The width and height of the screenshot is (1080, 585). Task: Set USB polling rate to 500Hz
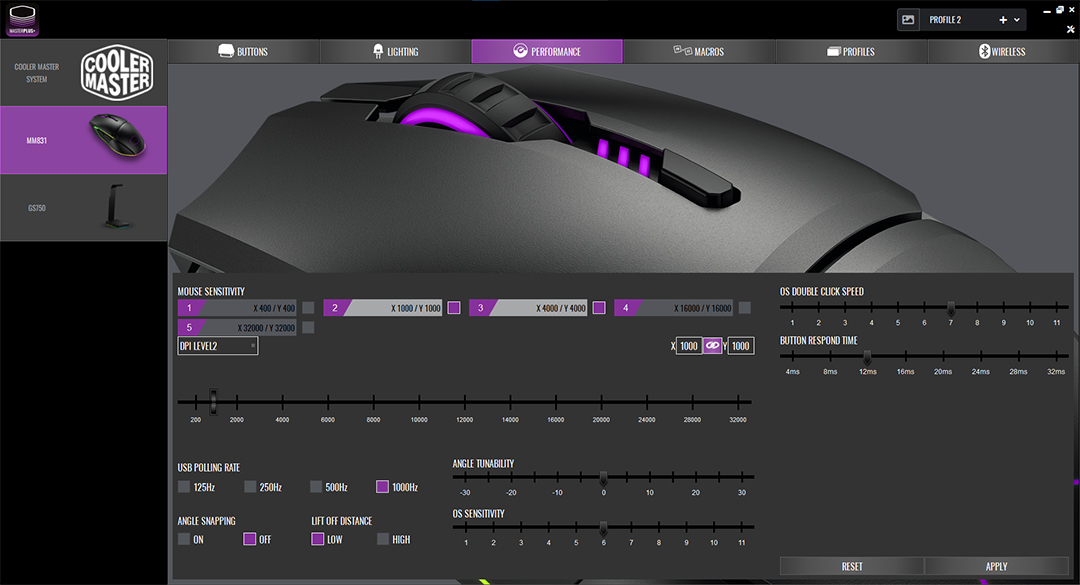point(316,487)
